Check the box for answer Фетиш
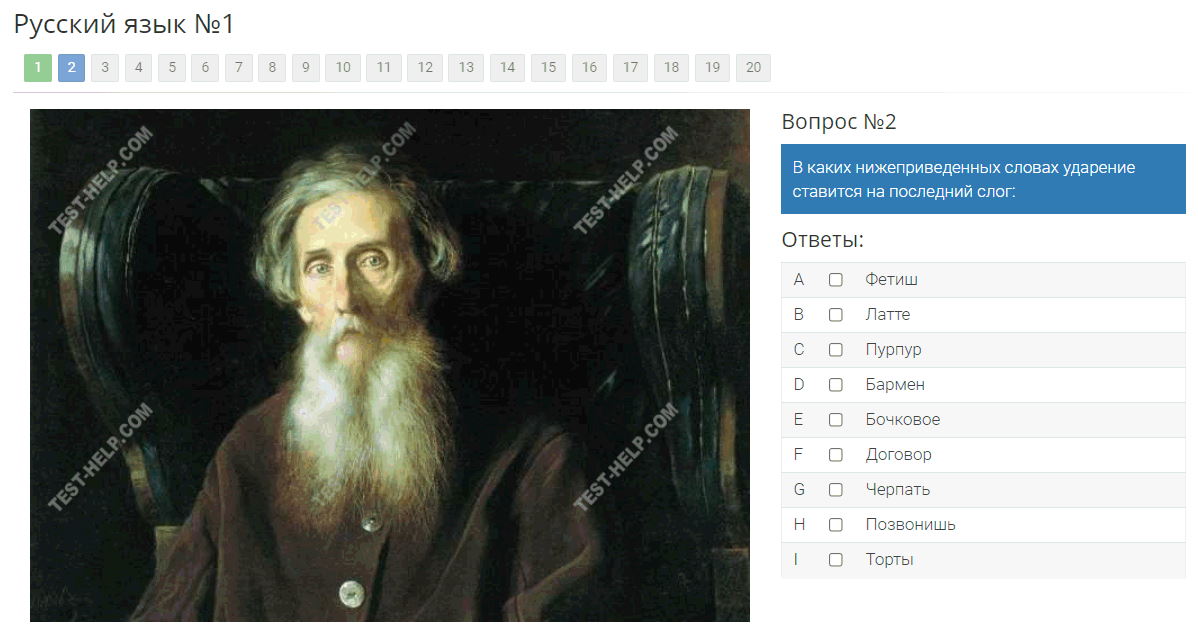Image resolution: width=1198 pixels, height=637 pixels. click(x=836, y=280)
